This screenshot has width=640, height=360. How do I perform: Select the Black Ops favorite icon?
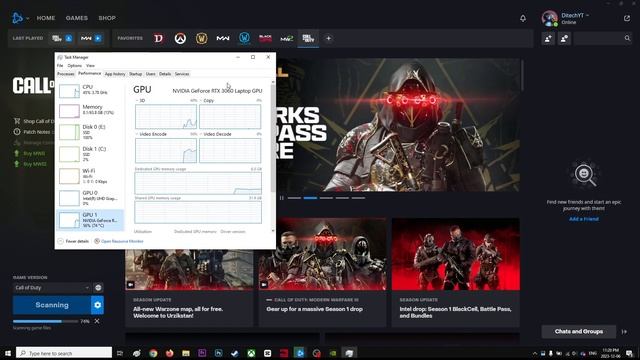(x=265, y=38)
